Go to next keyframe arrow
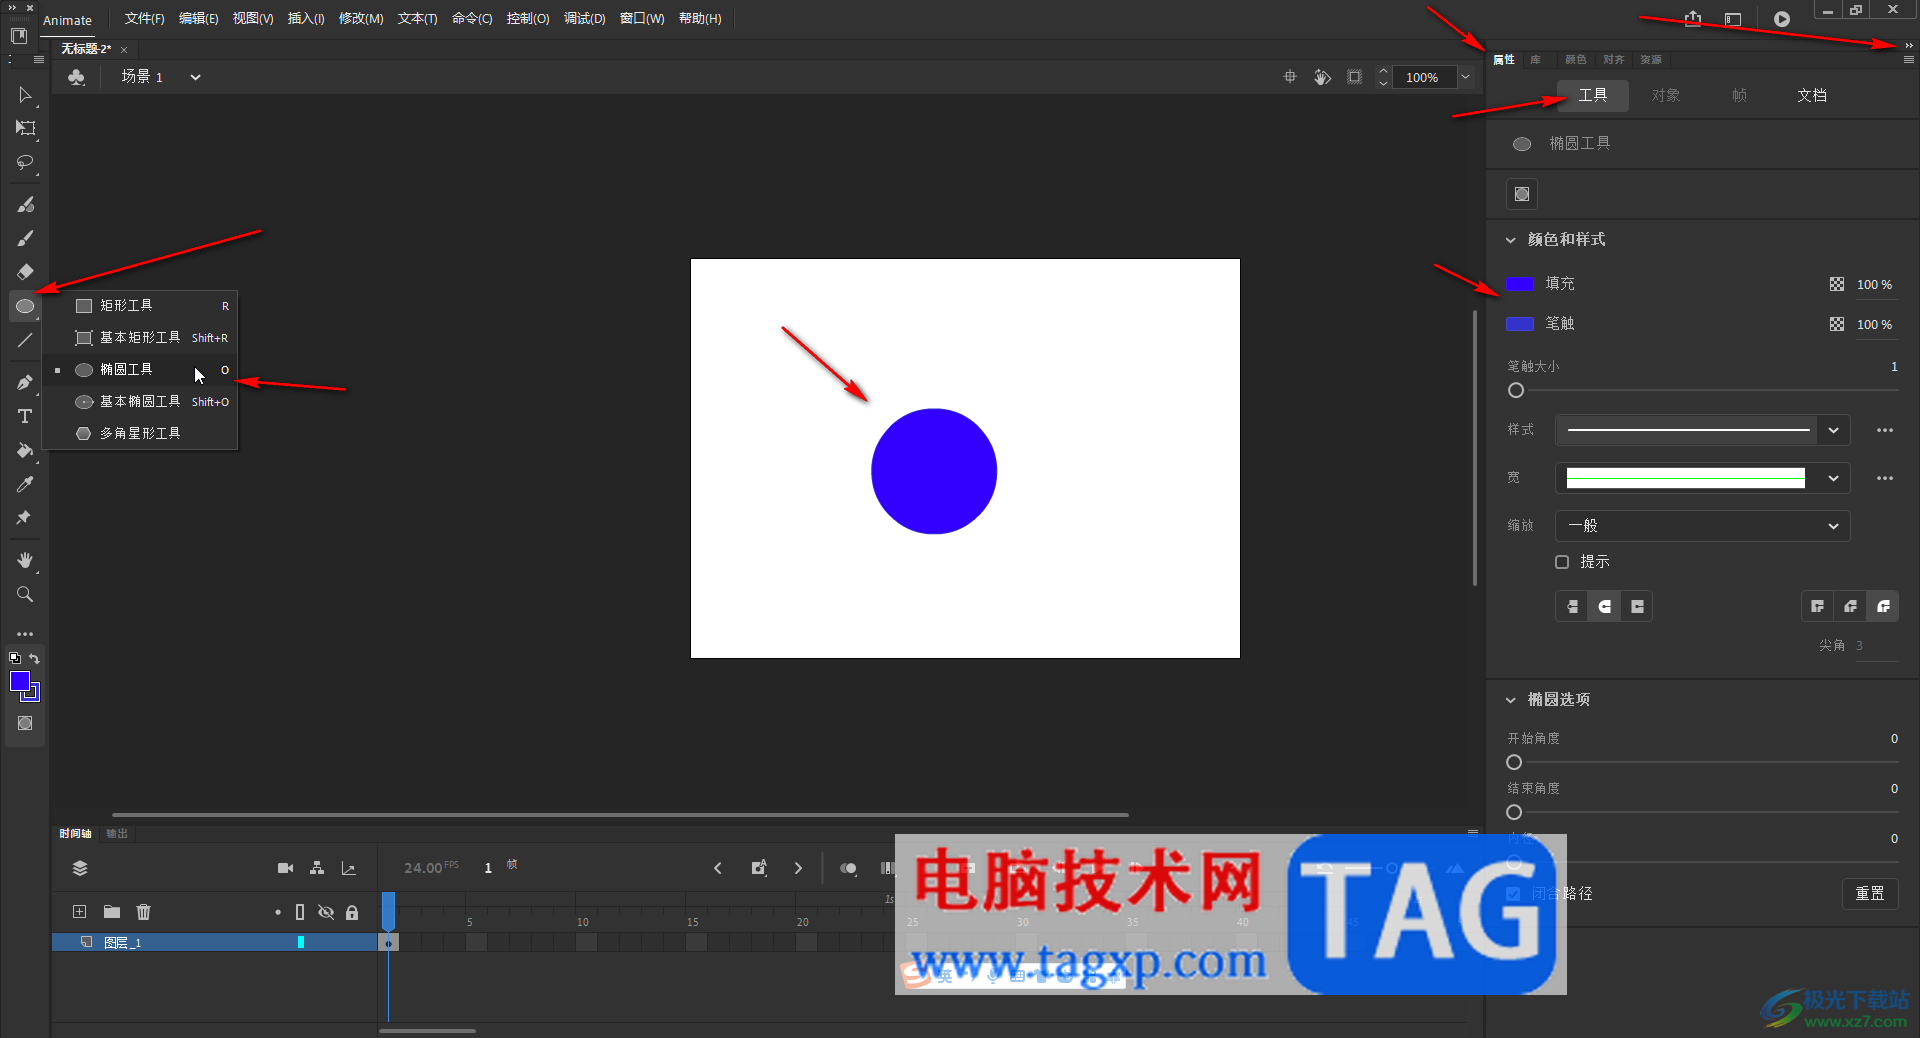 798,868
